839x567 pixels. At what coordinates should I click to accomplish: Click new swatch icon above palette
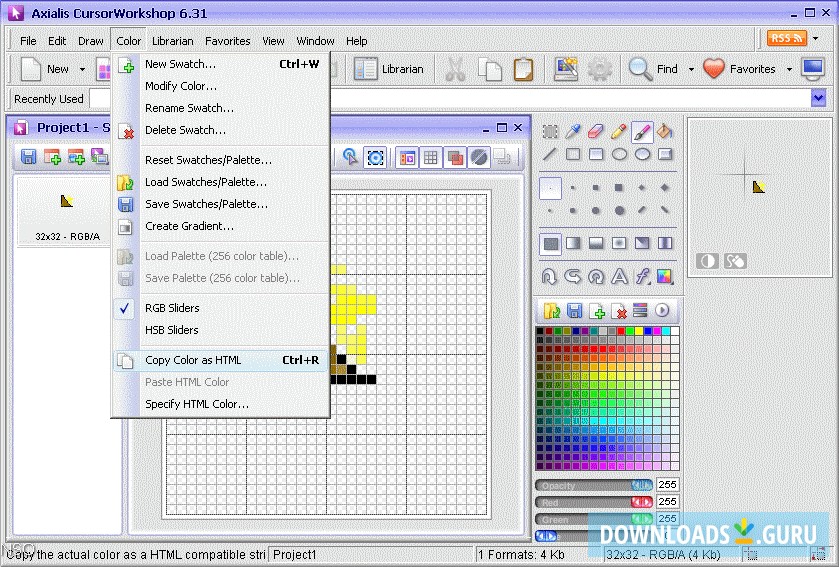(597, 311)
